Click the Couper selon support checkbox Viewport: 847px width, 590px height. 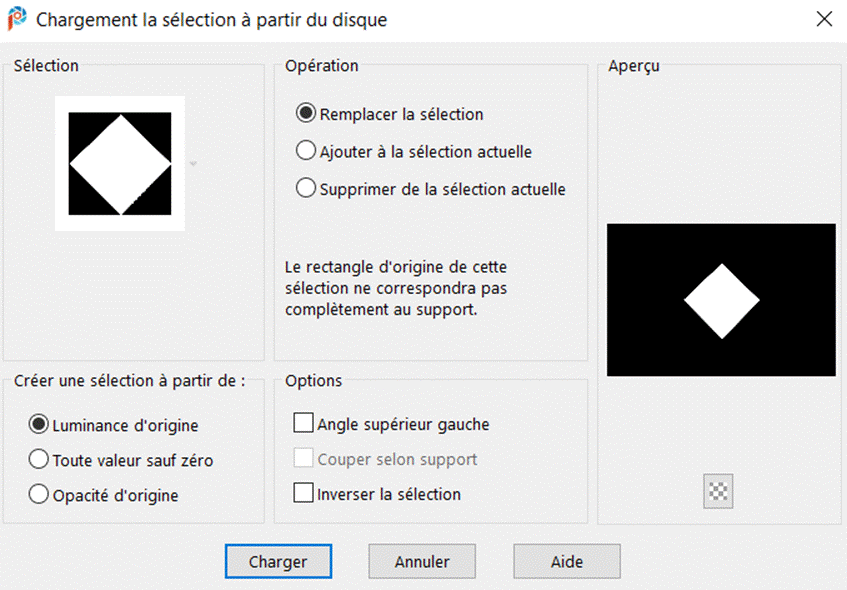[303, 459]
